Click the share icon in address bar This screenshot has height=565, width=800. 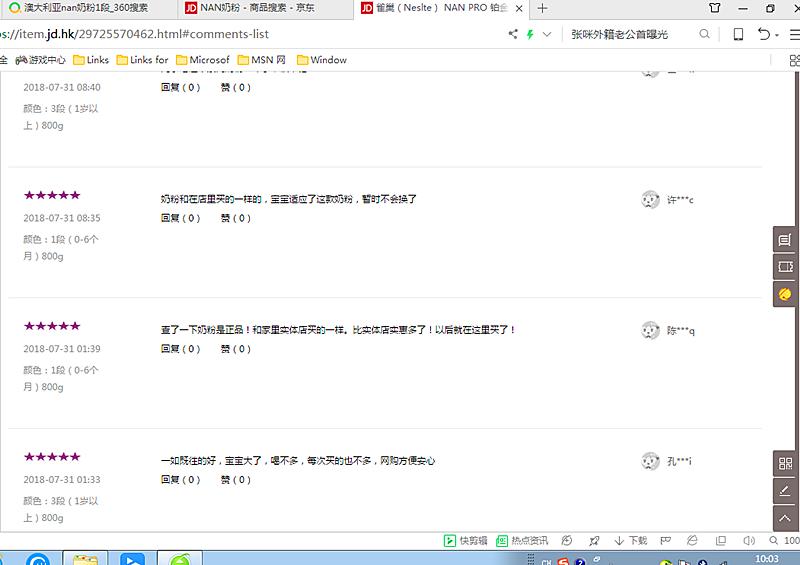[x=513, y=34]
